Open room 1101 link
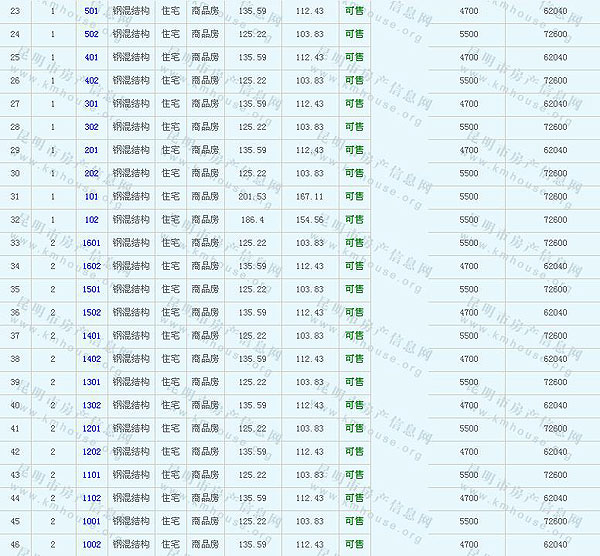This screenshot has height=556, width=600. coord(91,474)
